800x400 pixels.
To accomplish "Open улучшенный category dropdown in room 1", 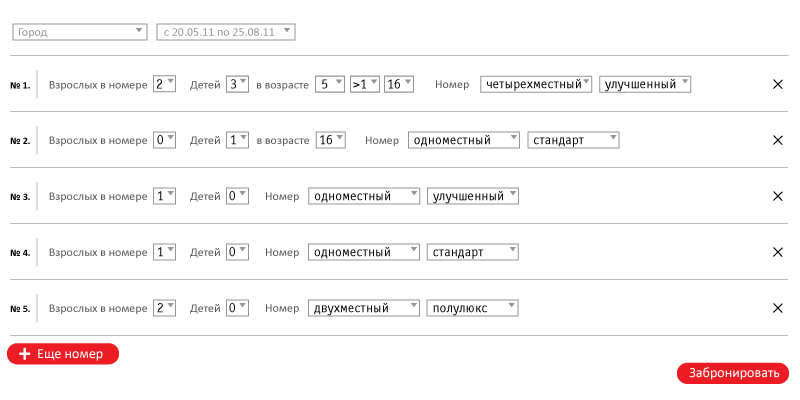I will (645, 85).
